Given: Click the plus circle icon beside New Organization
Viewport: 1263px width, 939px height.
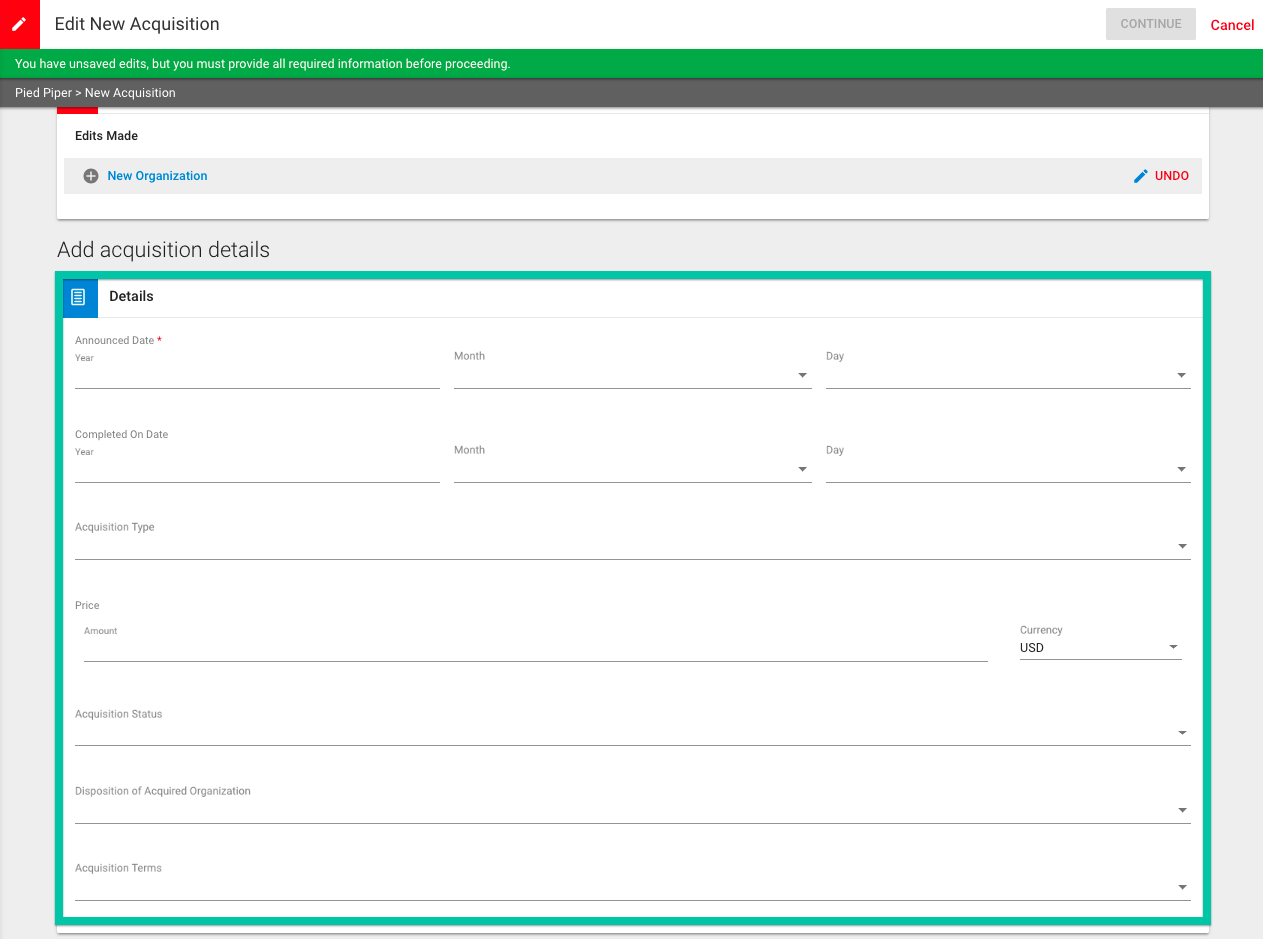Looking at the screenshot, I should point(90,176).
